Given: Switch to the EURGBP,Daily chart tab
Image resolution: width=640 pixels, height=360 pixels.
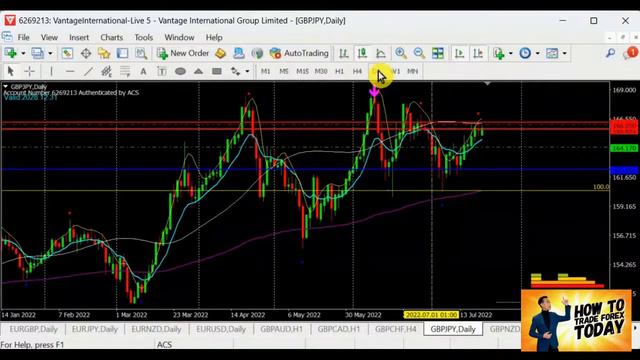Looking at the screenshot, I should point(33,329).
